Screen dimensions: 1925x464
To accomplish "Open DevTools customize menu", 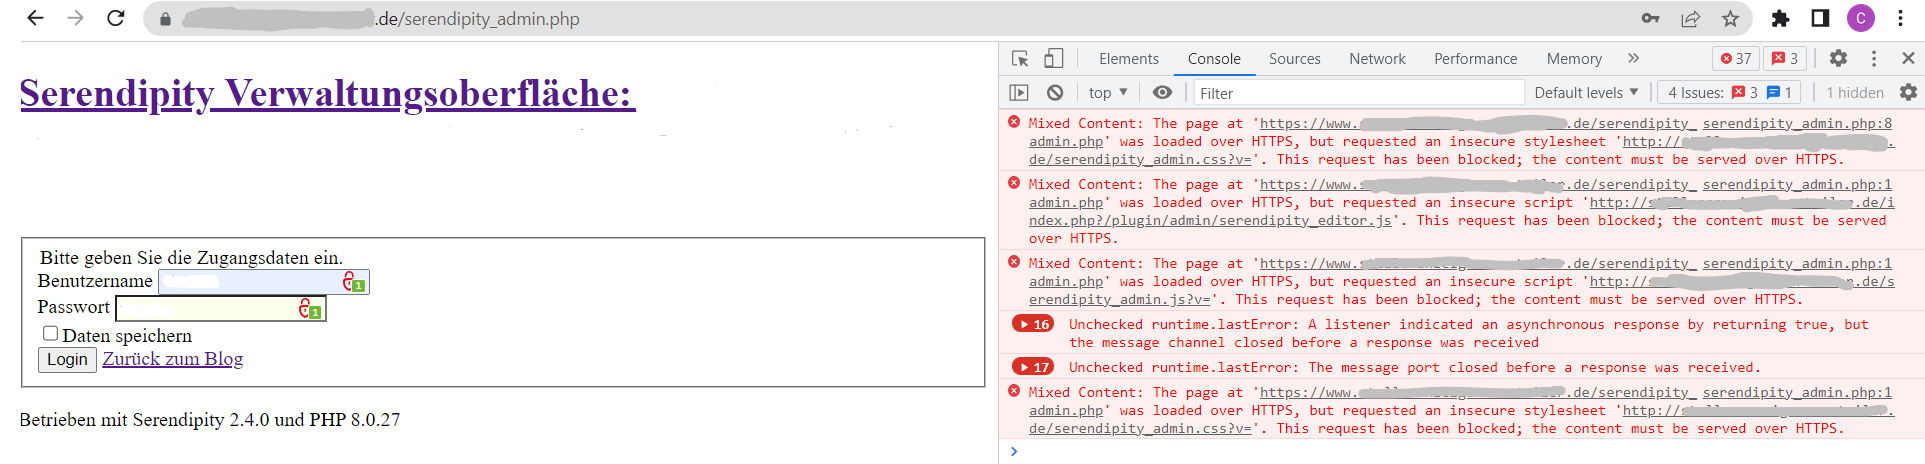I will click(1874, 59).
